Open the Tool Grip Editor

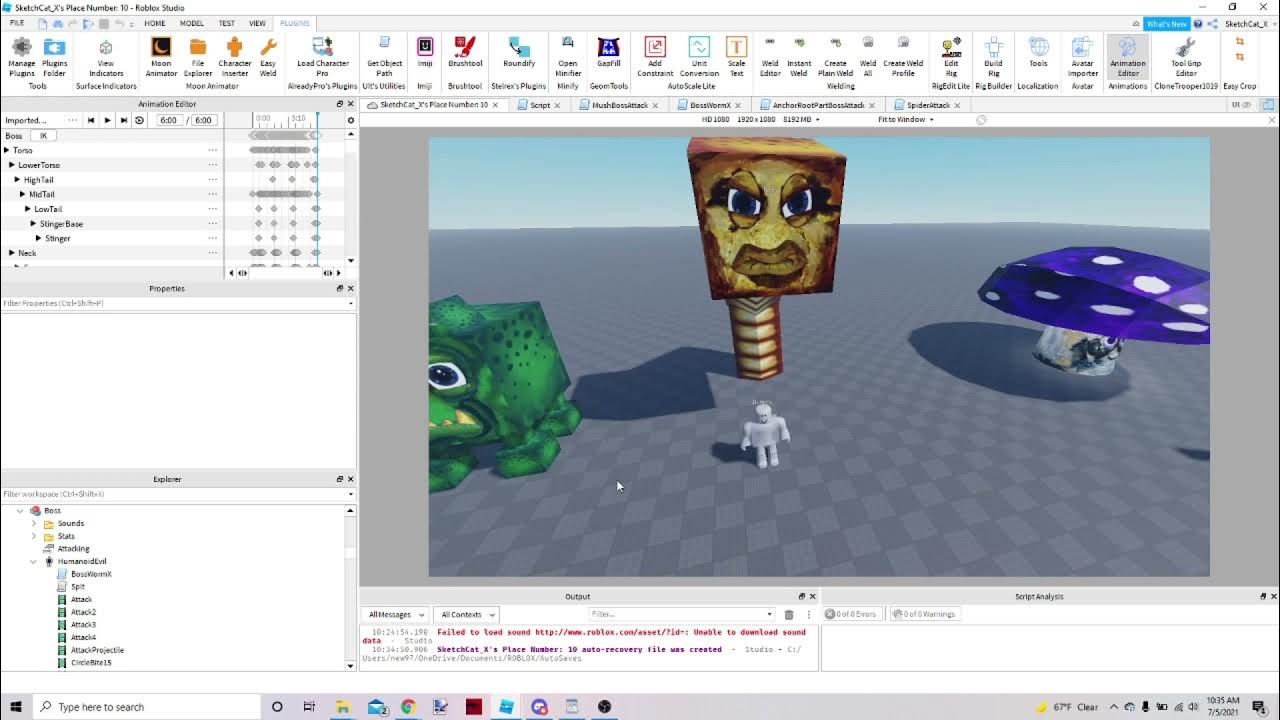[x=1186, y=57]
